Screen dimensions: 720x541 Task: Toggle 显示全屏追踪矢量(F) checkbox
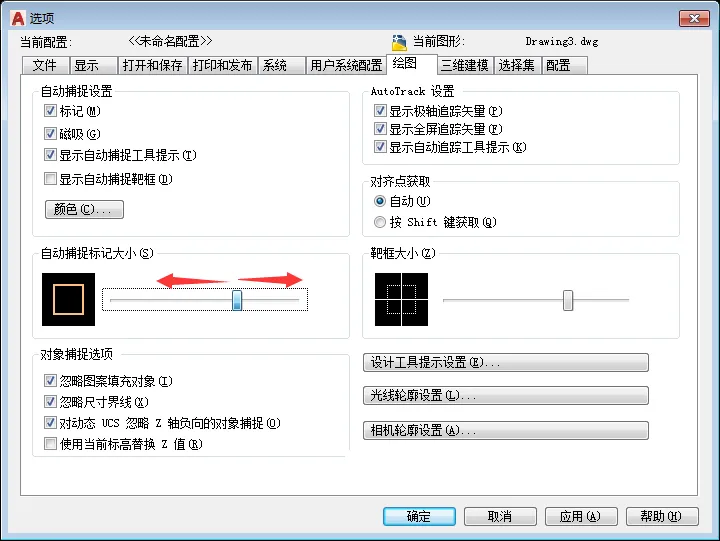(x=380, y=129)
